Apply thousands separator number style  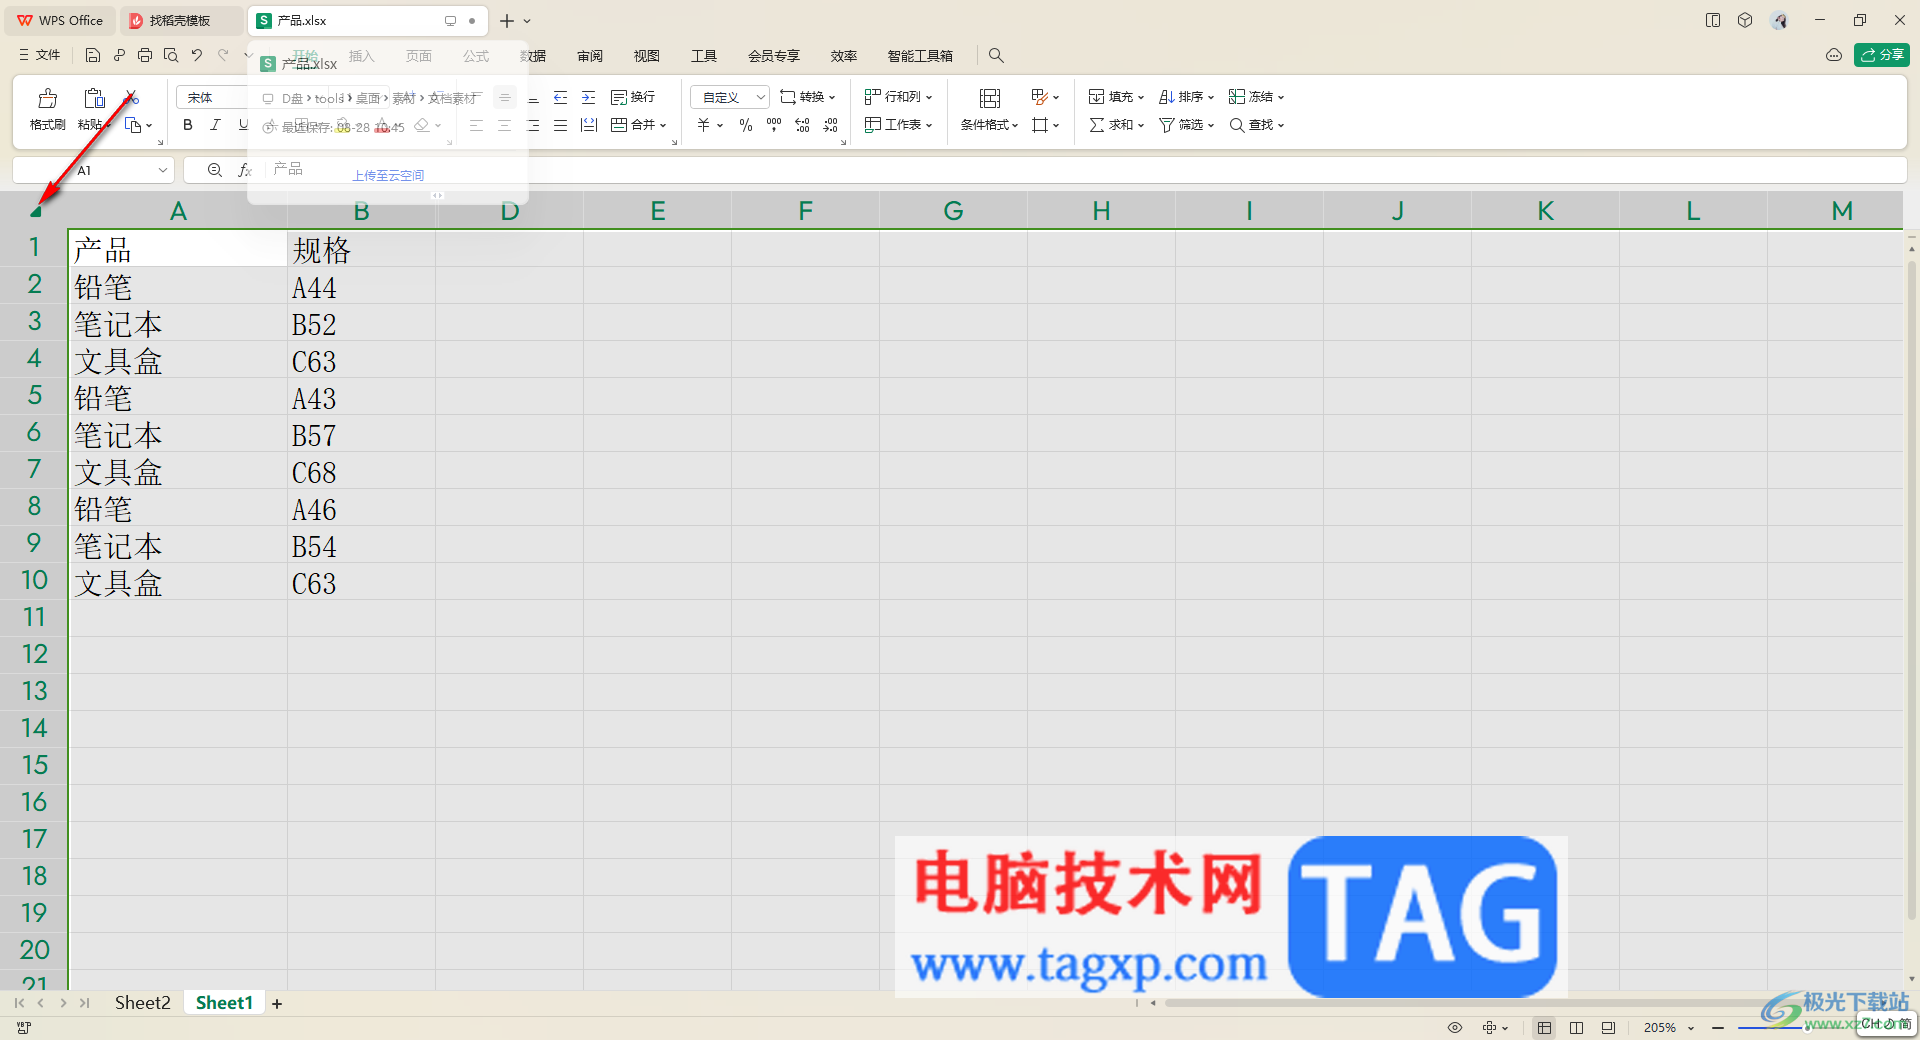pyautogui.click(x=774, y=125)
